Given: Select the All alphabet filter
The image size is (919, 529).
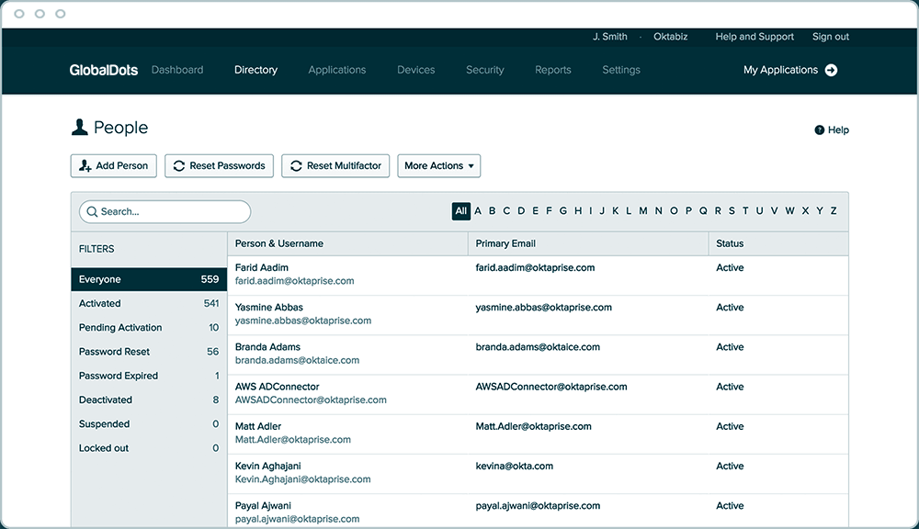Looking at the screenshot, I should point(461,211).
